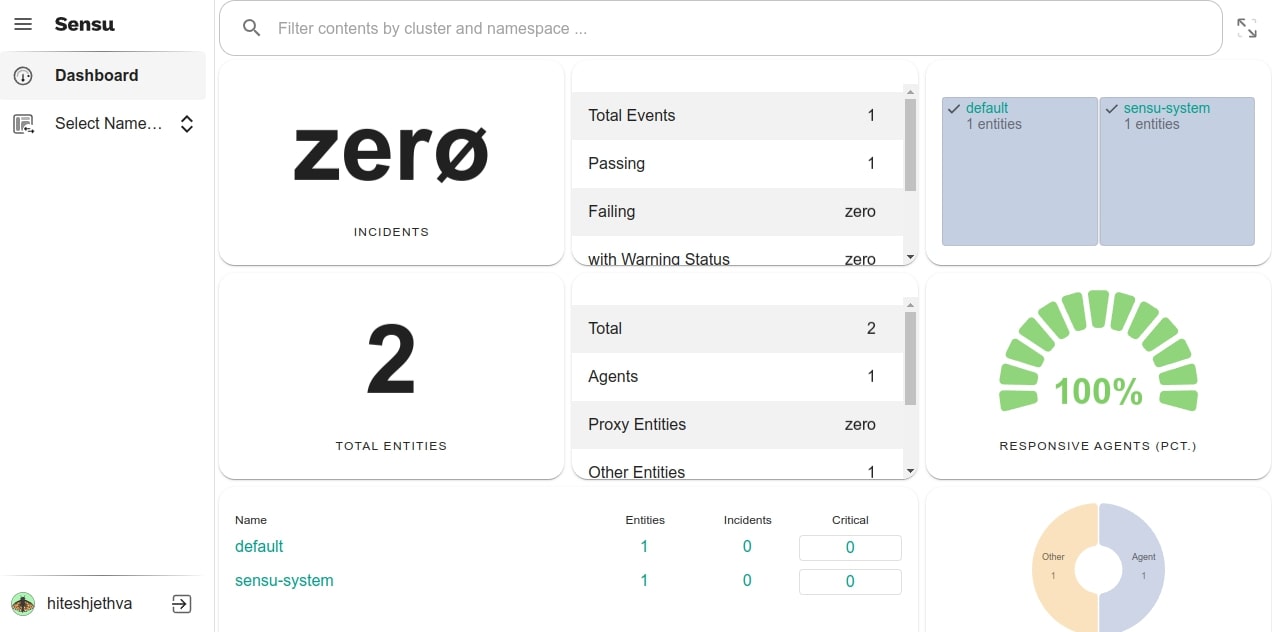Click critical count box for default namespace
This screenshot has height=632, width=1272.
click(850, 547)
